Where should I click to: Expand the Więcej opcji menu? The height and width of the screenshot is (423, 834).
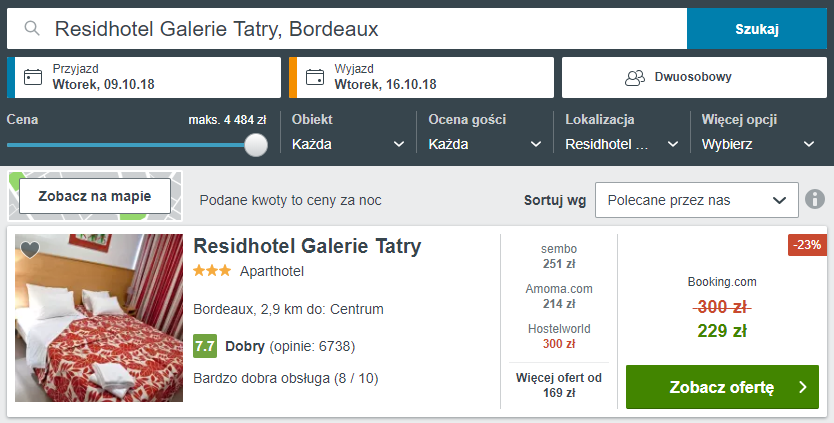click(758, 144)
